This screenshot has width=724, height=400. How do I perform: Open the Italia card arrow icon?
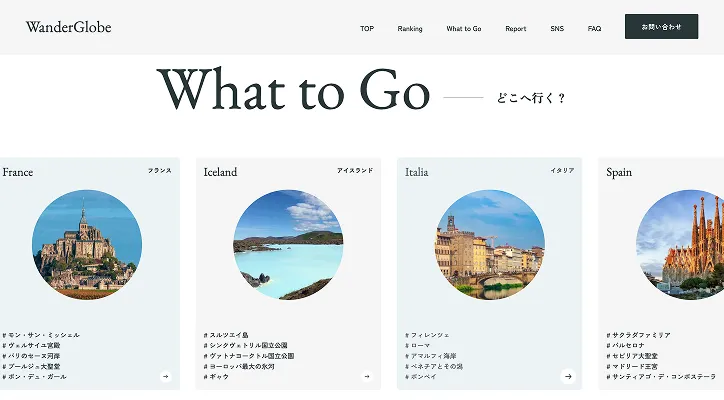coord(568,376)
